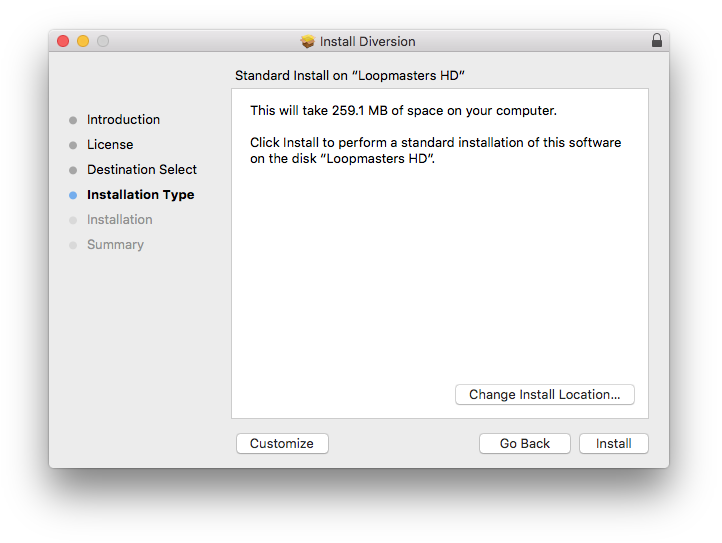Click the package icon beside Install Diversion

click(x=308, y=41)
